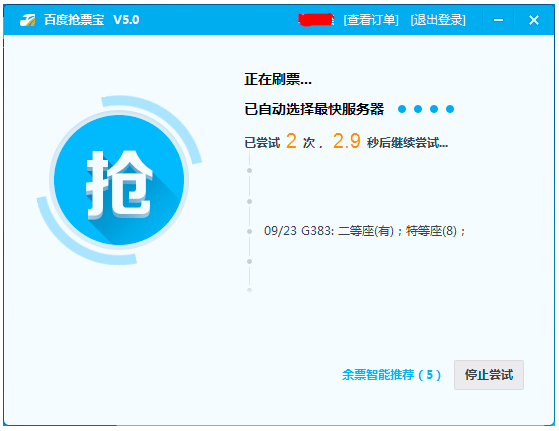Open 余票智能推荐 (5) suggestions
559x431 pixels.
click(x=391, y=375)
